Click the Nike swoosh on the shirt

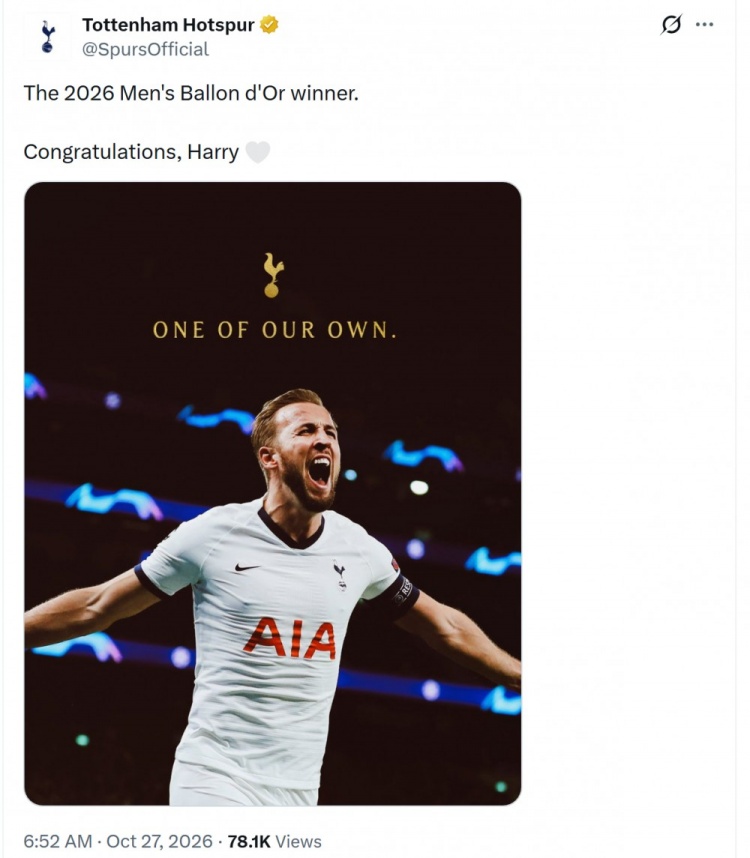point(247,567)
